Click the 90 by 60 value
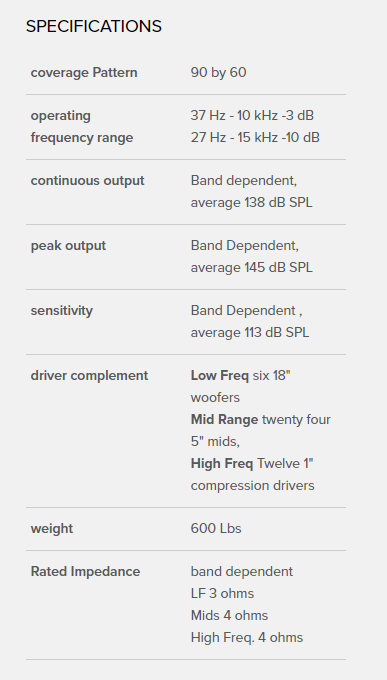387x680 pixels. click(218, 72)
